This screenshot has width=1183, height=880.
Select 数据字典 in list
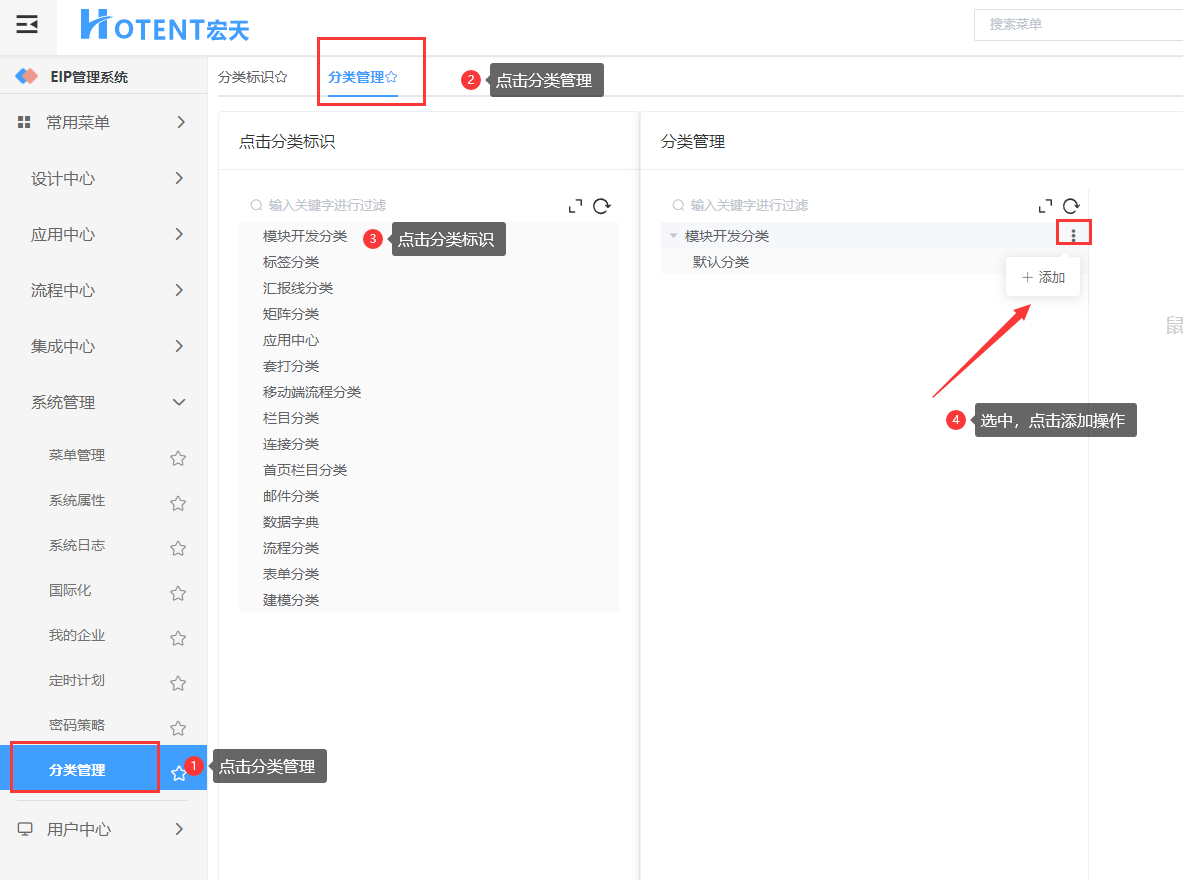291,522
